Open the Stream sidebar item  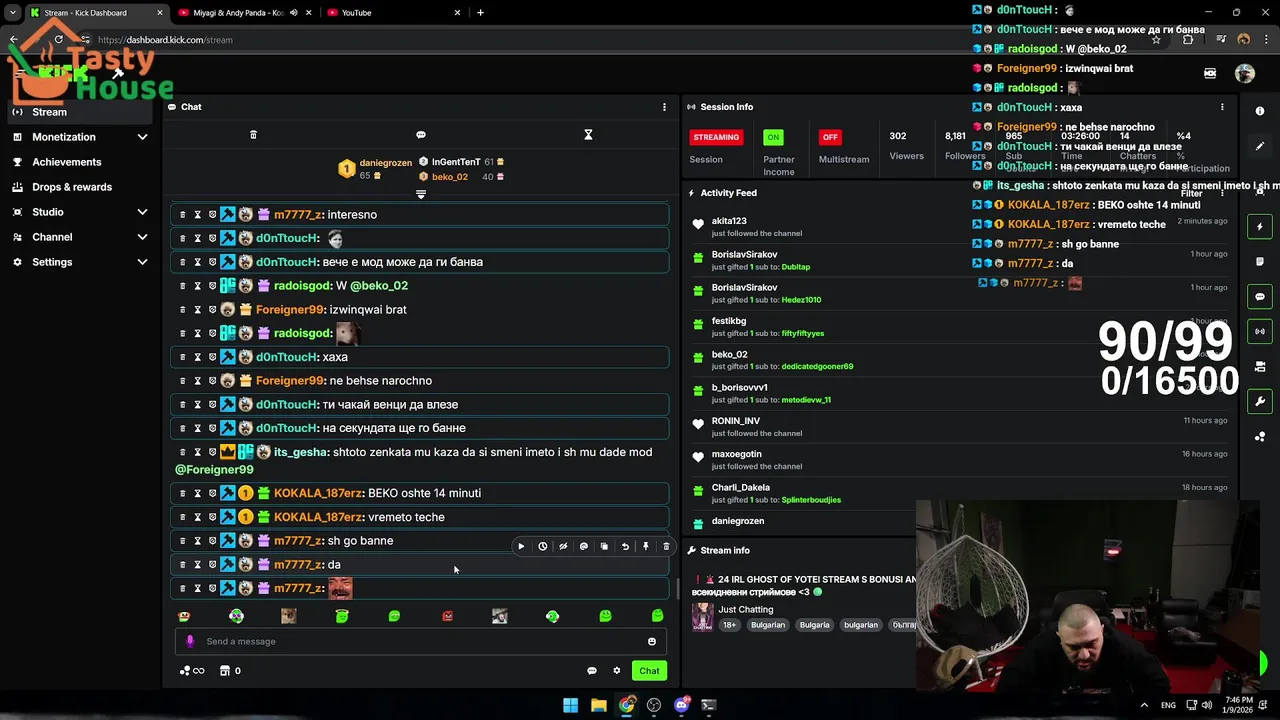80,112
